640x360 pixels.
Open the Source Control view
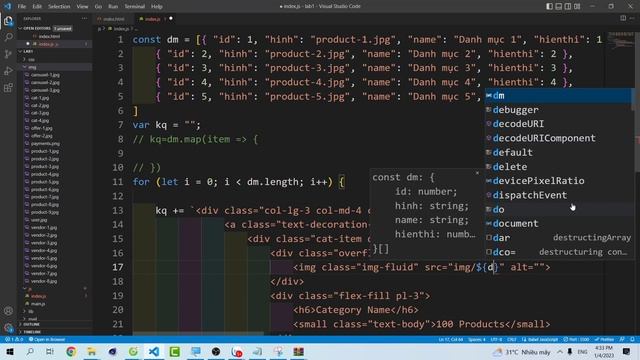(8, 54)
